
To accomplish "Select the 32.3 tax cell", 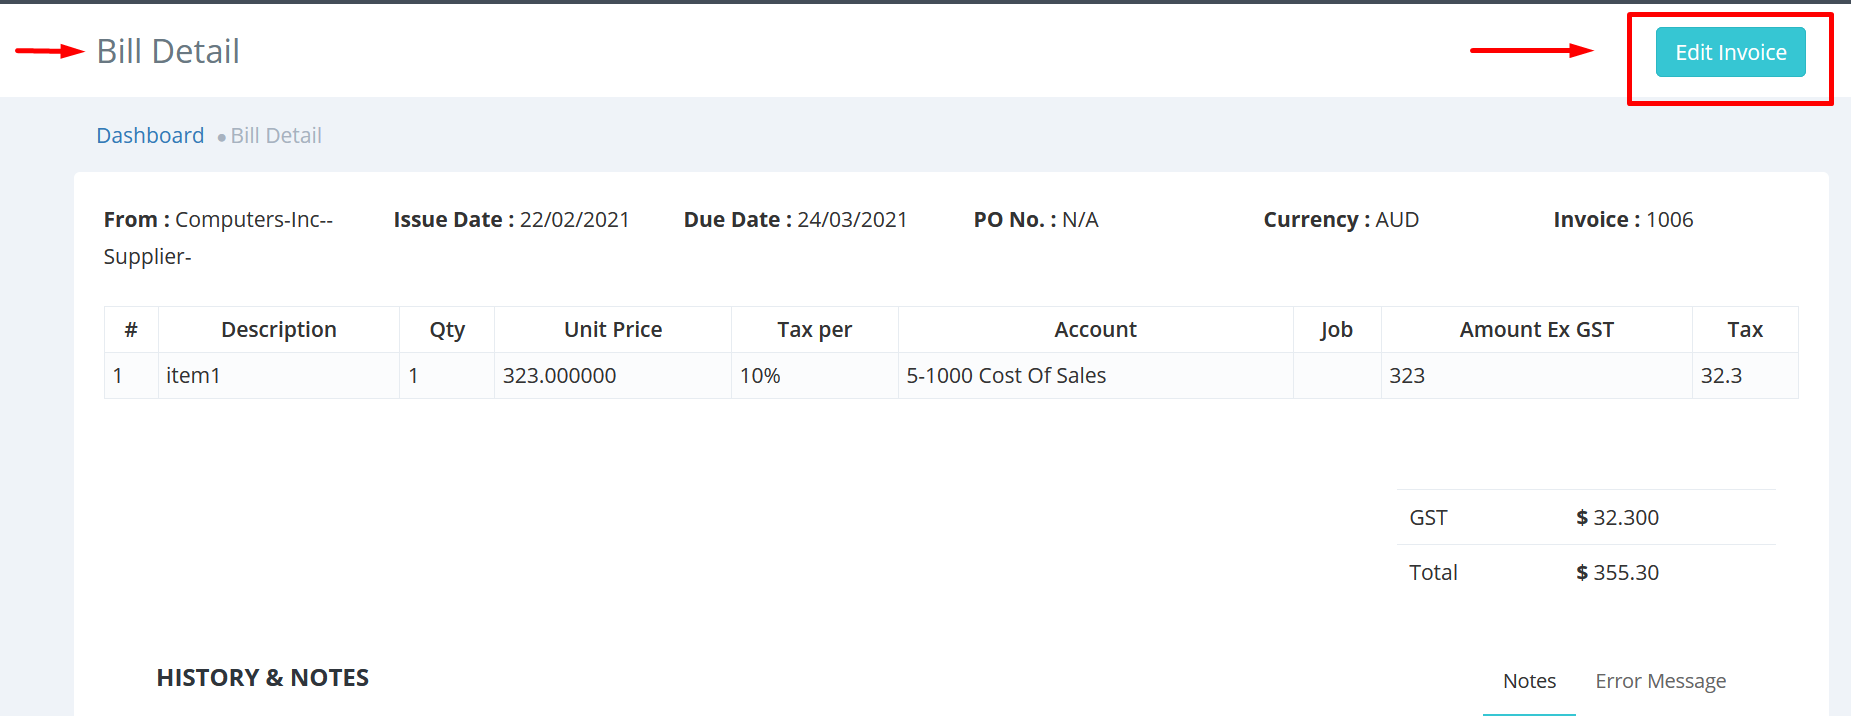I will click(1745, 376).
